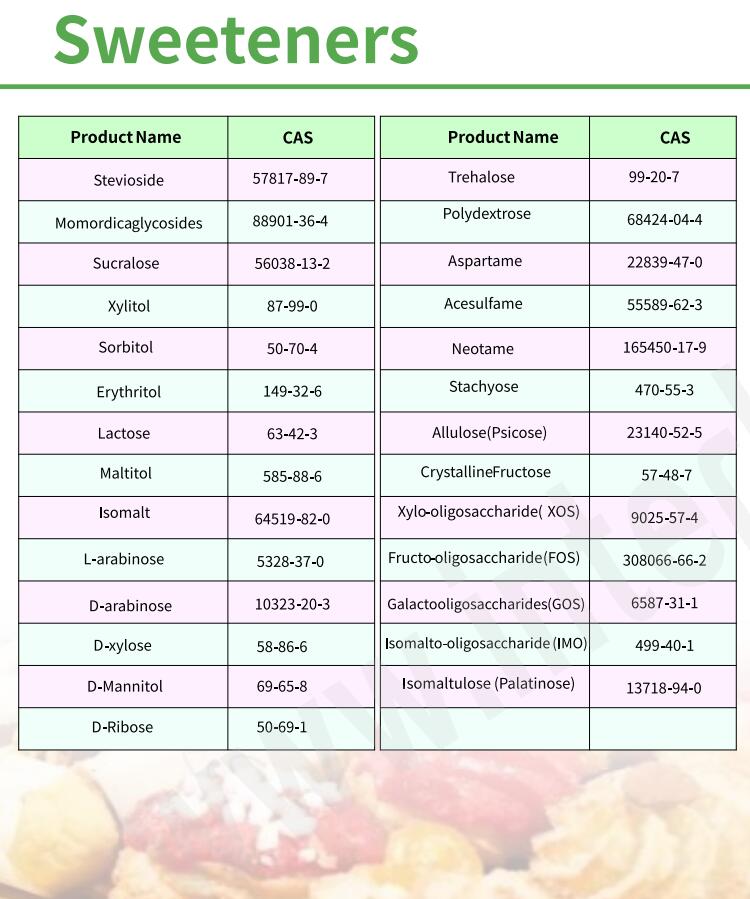Image resolution: width=750 pixels, height=899 pixels.
Task: Click CAS number 57817-89-7
Action: pos(290,178)
